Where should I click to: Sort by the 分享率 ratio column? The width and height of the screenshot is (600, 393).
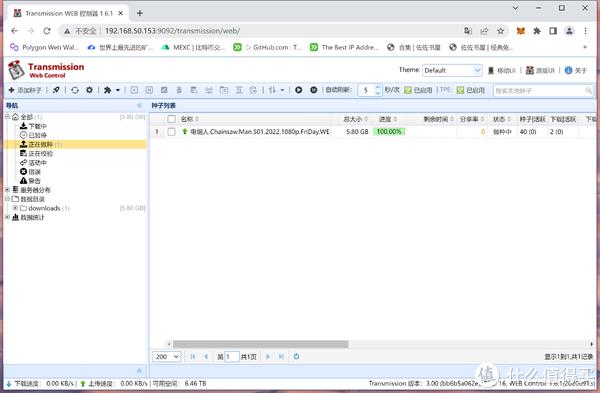point(472,119)
